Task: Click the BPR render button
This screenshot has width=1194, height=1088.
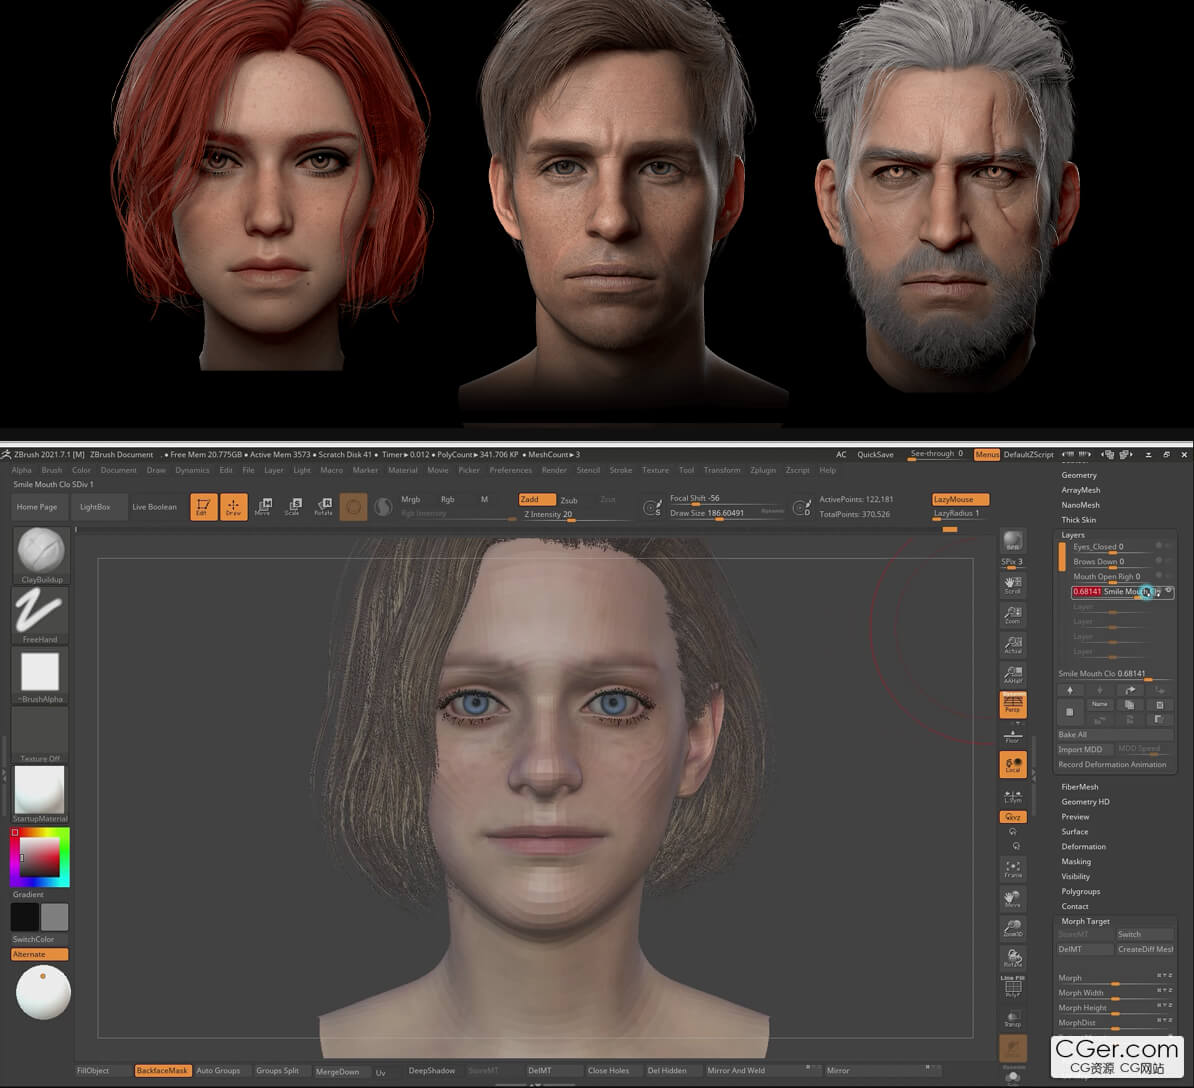Action: tap(1013, 541)
